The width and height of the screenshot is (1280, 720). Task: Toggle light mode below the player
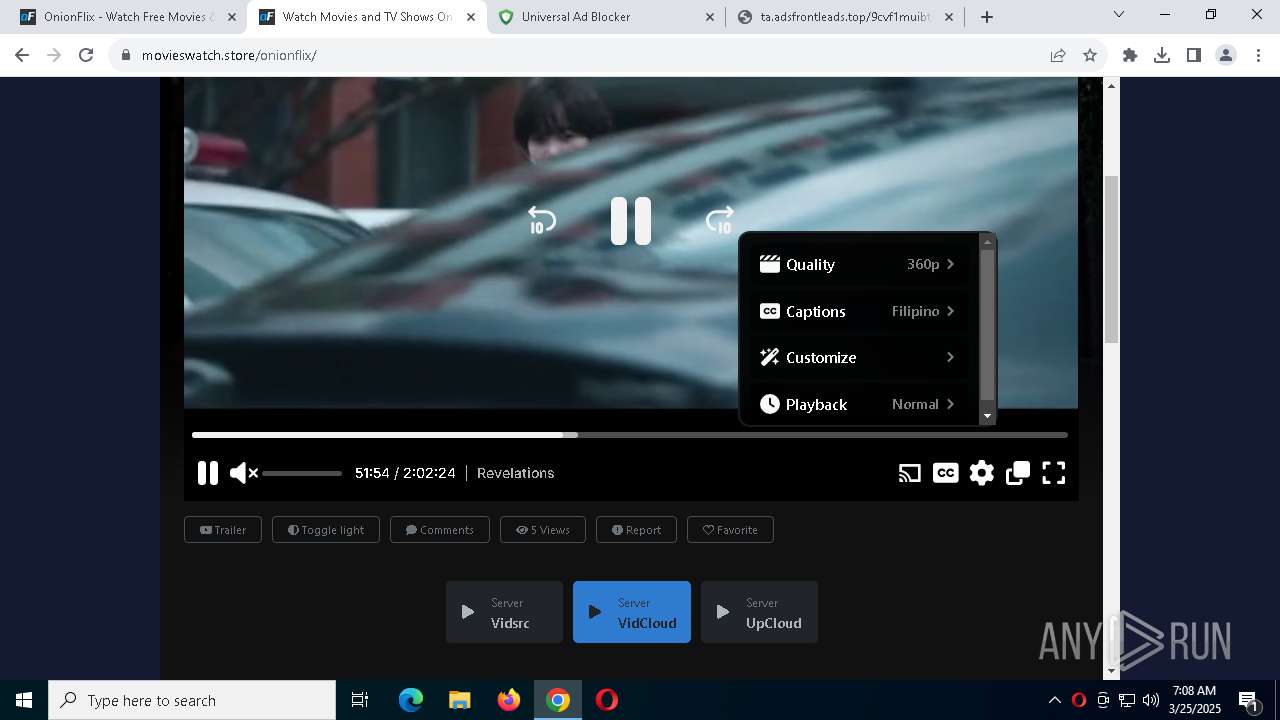[x=326, y=530]
